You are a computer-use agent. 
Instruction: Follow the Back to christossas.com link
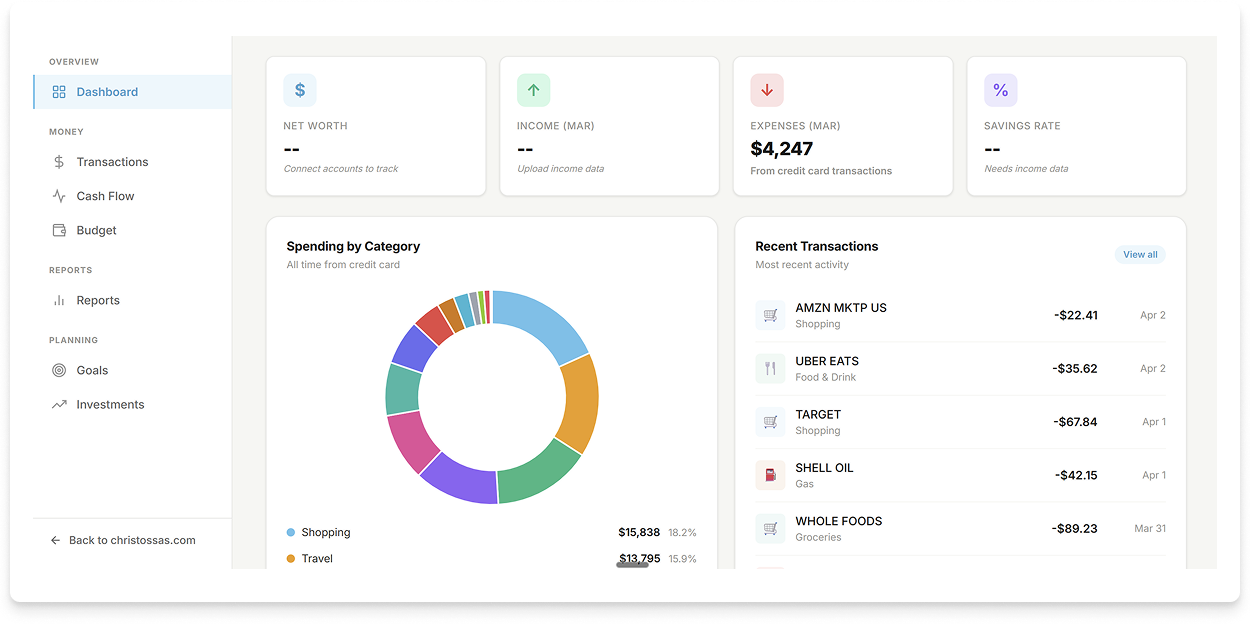click(x=131, y=540)
